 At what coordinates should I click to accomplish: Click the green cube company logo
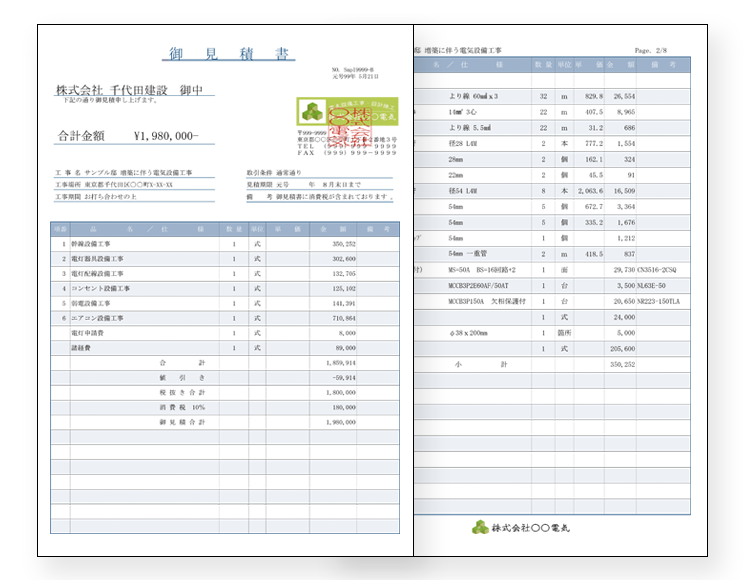click(313, 112)
